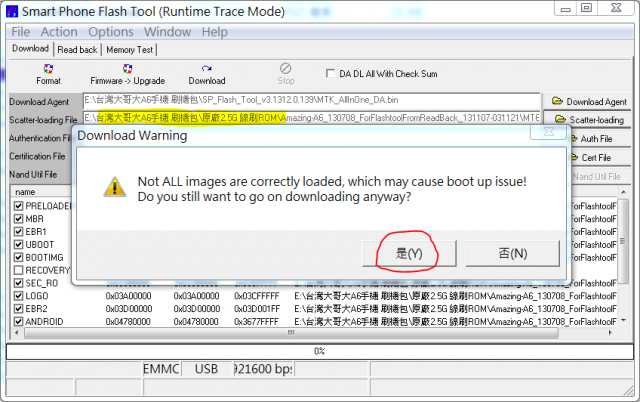Click the LOGO begin address 0x03A00000

[129, 296]
